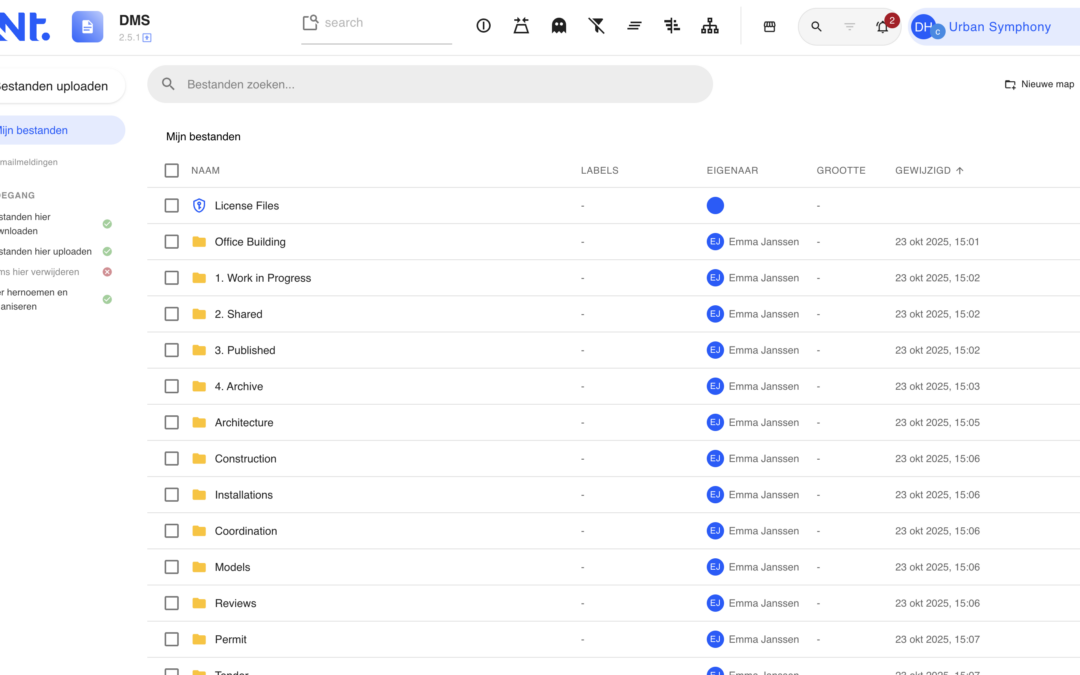Open the E-mailmeldingen sidebar item

(29, 163)
